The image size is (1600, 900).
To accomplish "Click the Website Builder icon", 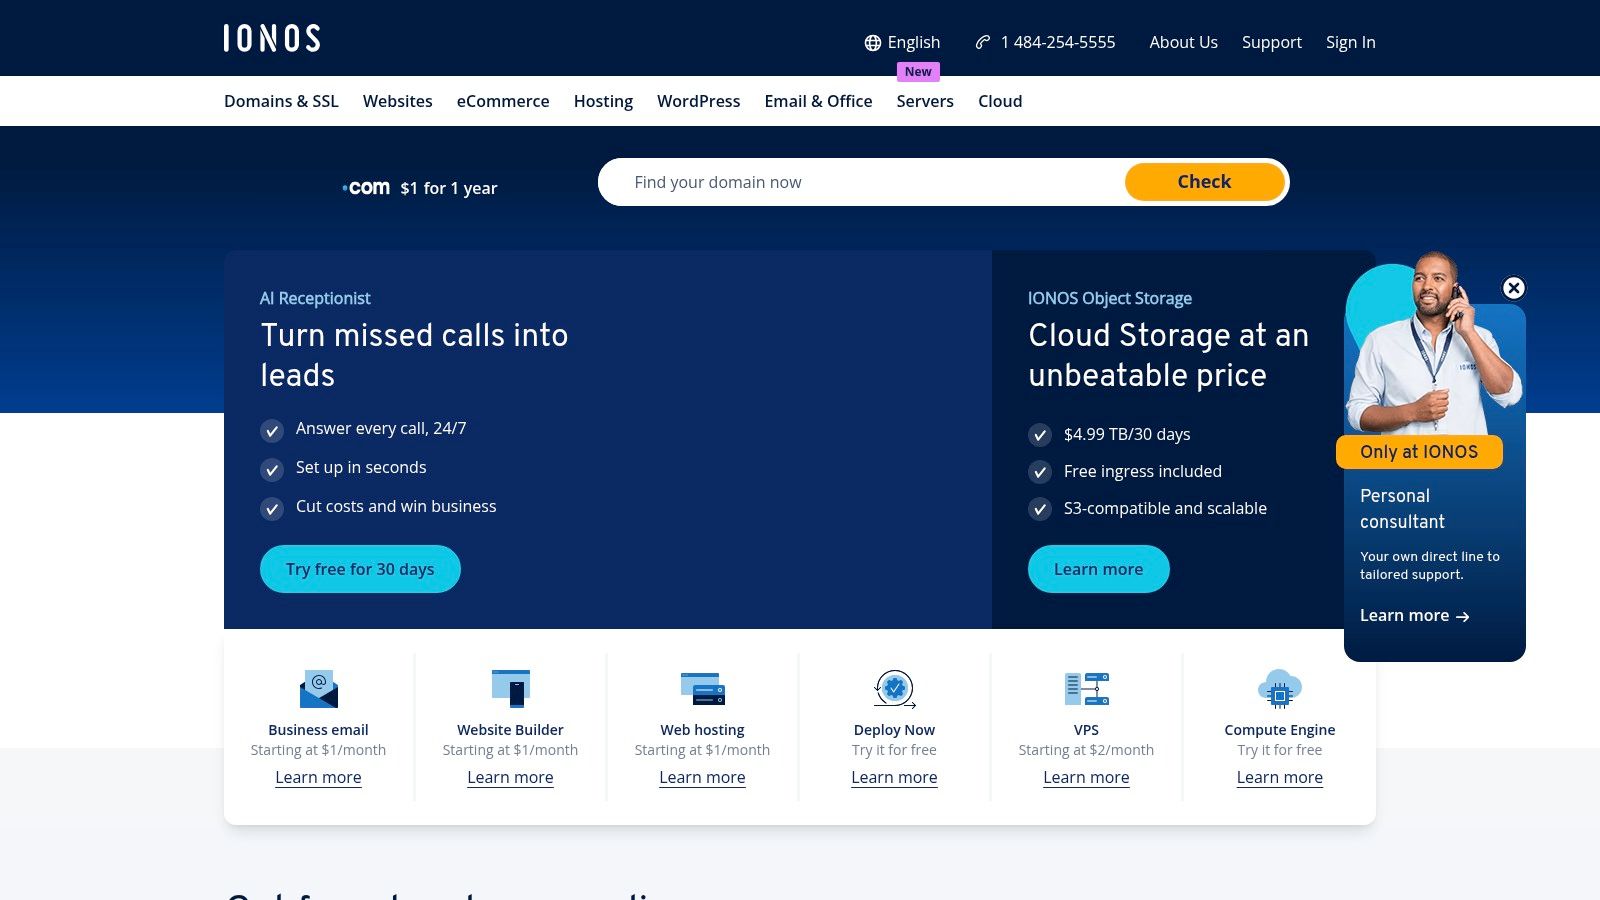I will tap(510, 689).
